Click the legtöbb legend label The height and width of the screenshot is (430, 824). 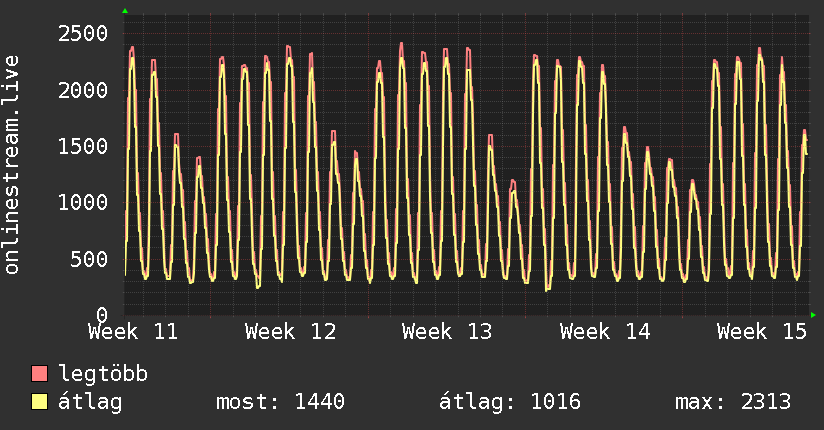point(103,373)
